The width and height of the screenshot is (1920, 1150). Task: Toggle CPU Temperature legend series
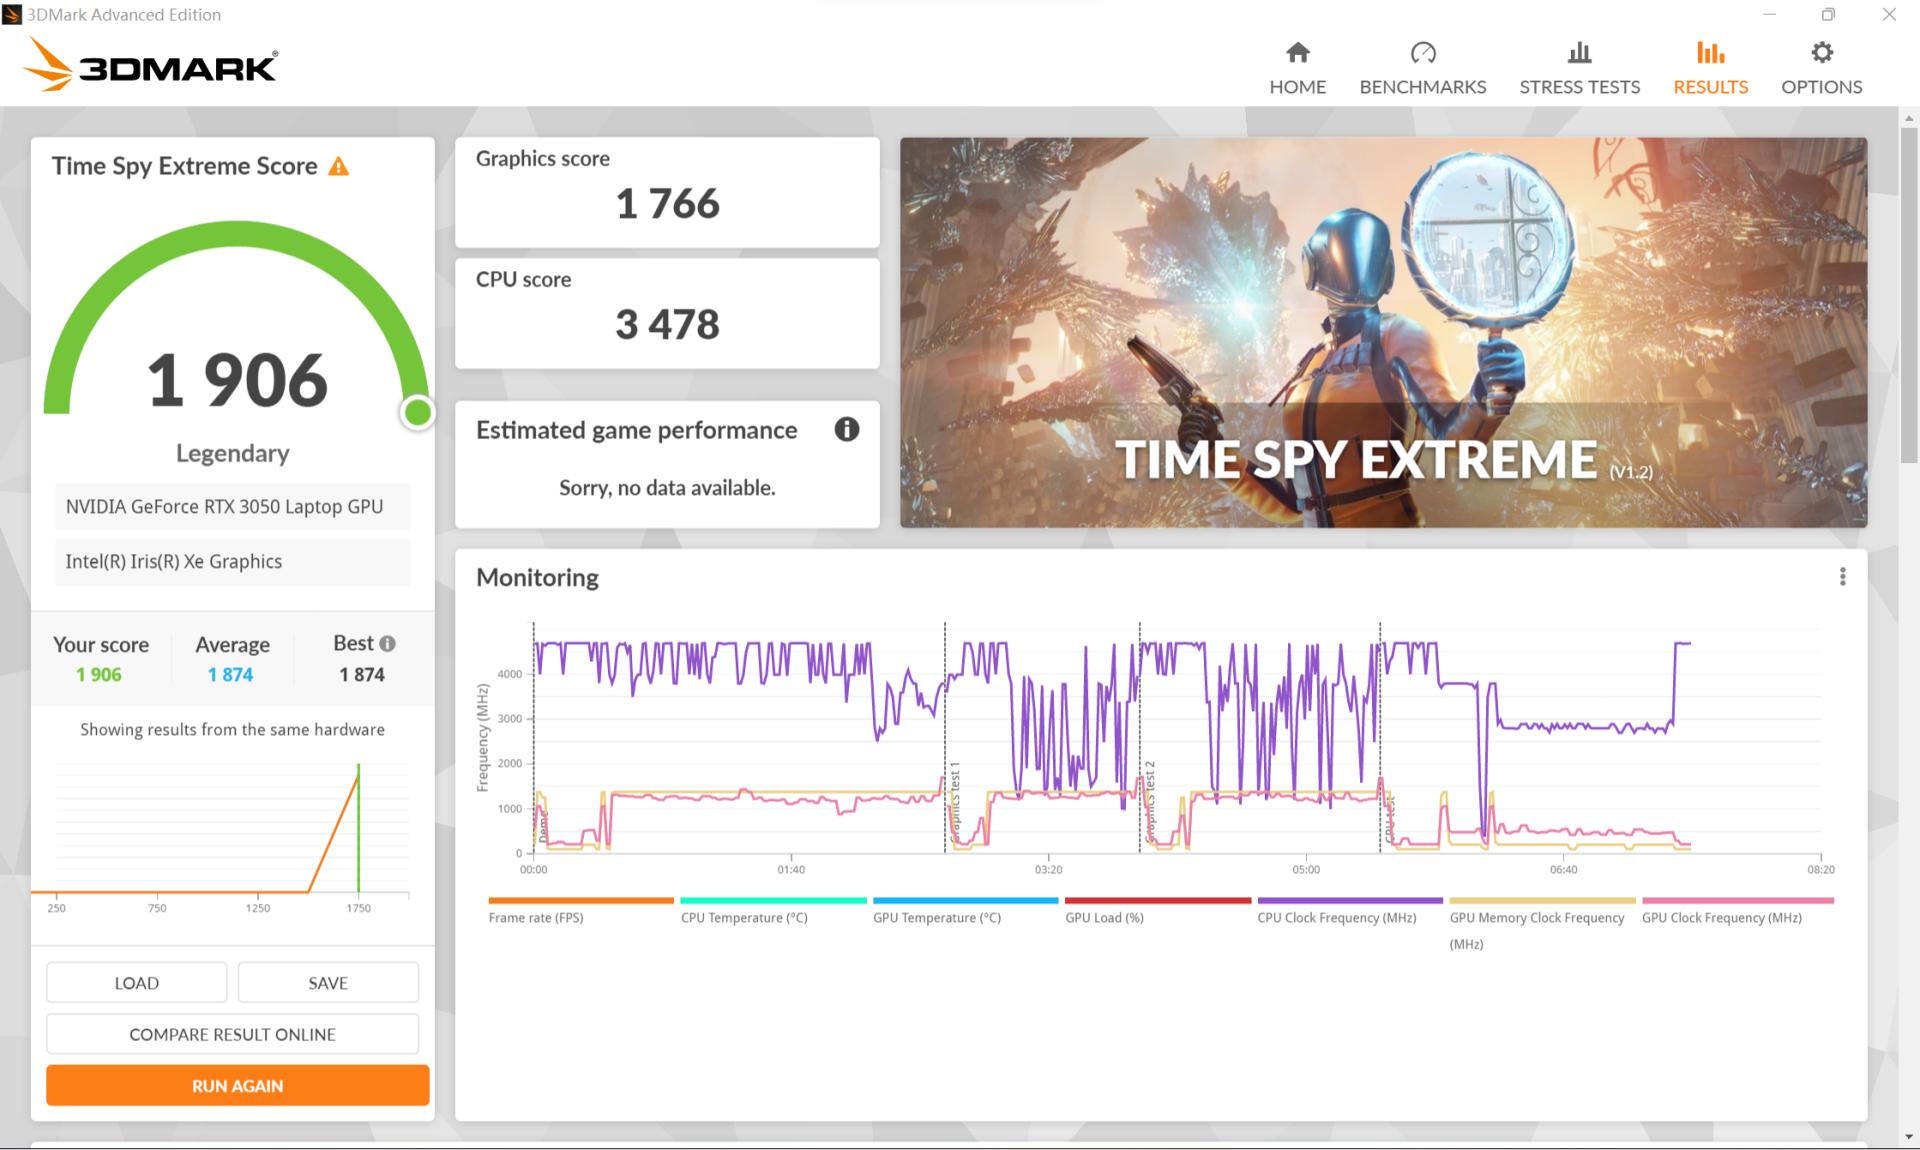point(773,911)
